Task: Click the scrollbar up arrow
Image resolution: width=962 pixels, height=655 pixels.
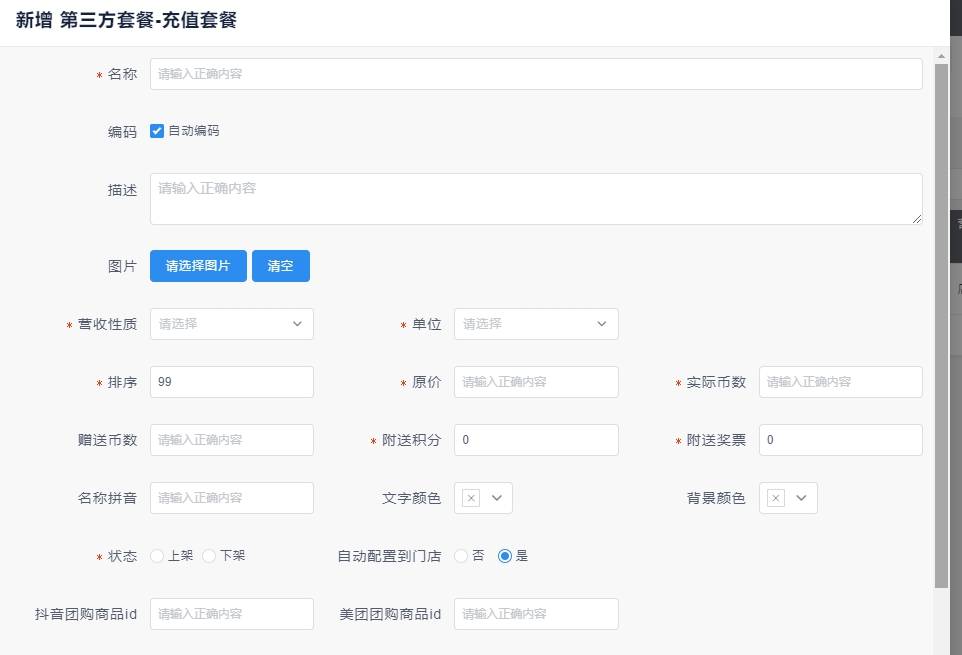Action: (941, 56)
